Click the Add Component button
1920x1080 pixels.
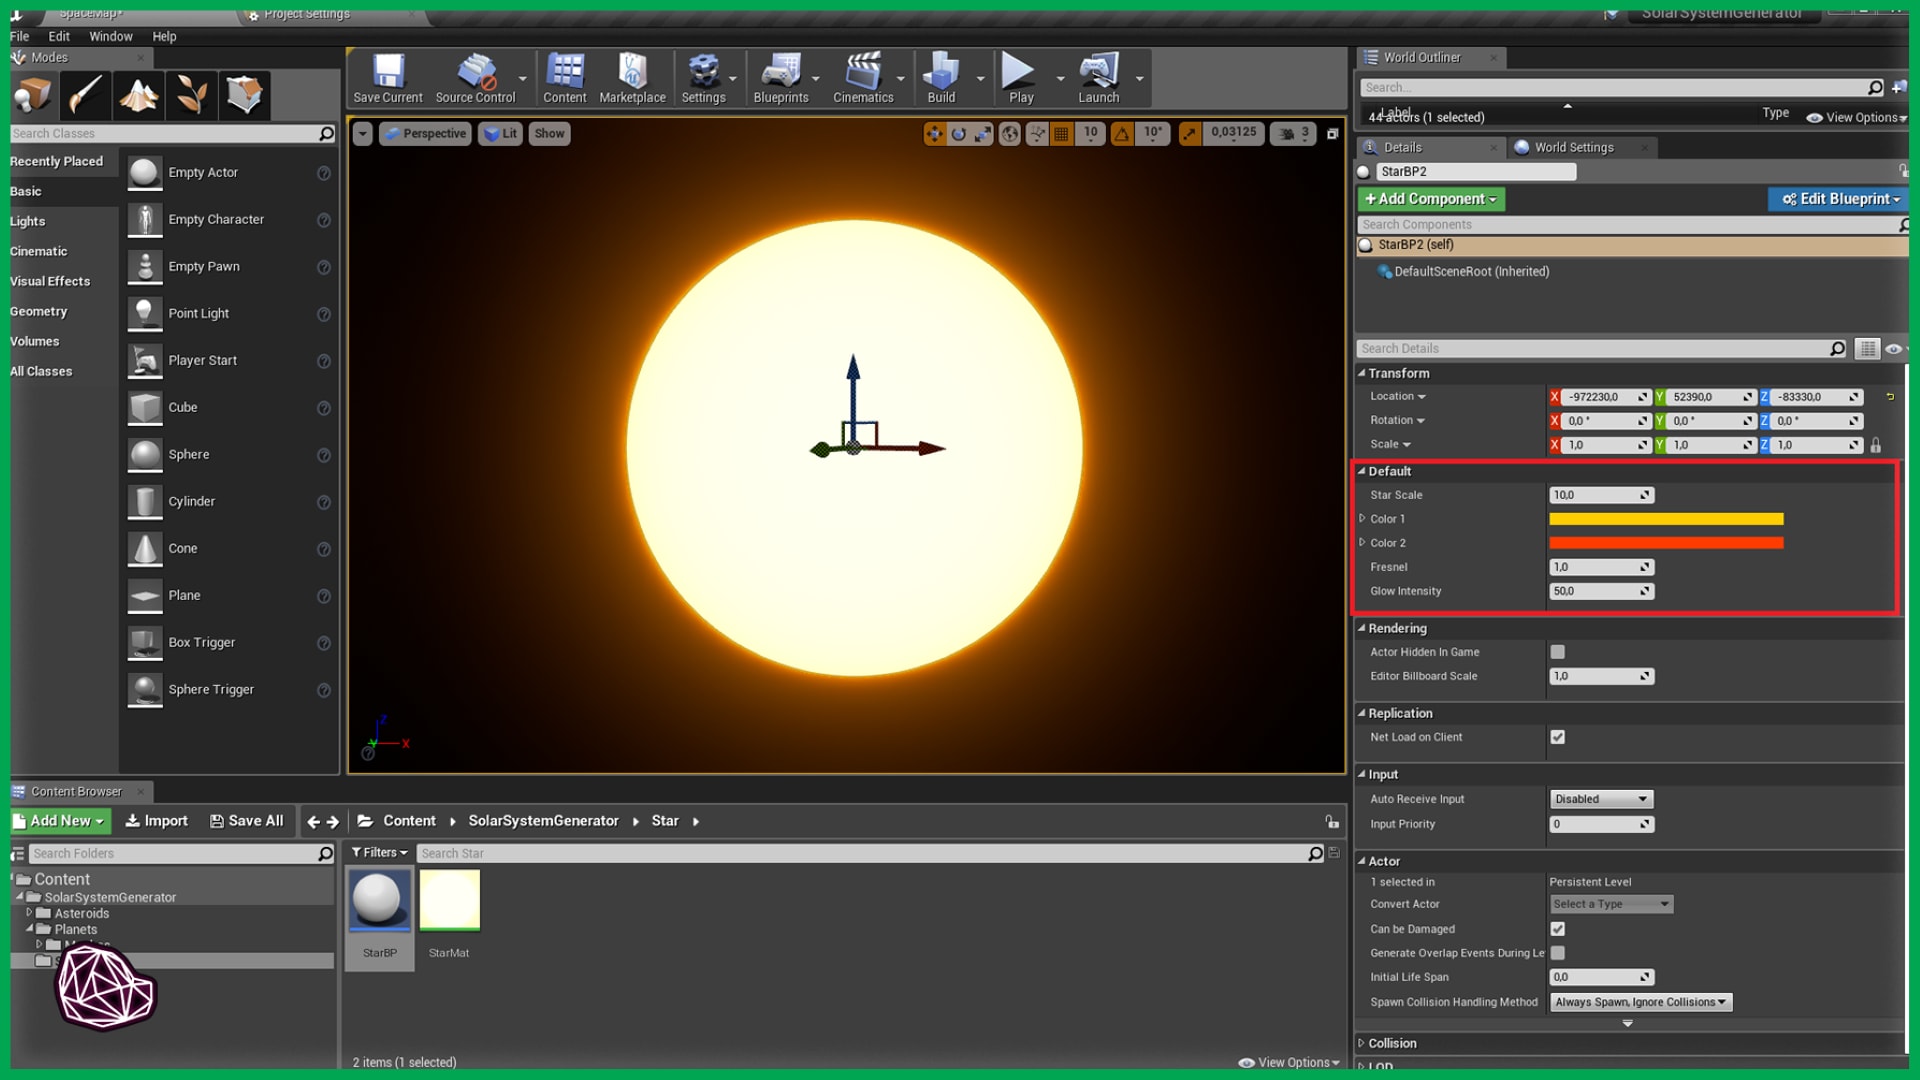(x=1430, y=199)
